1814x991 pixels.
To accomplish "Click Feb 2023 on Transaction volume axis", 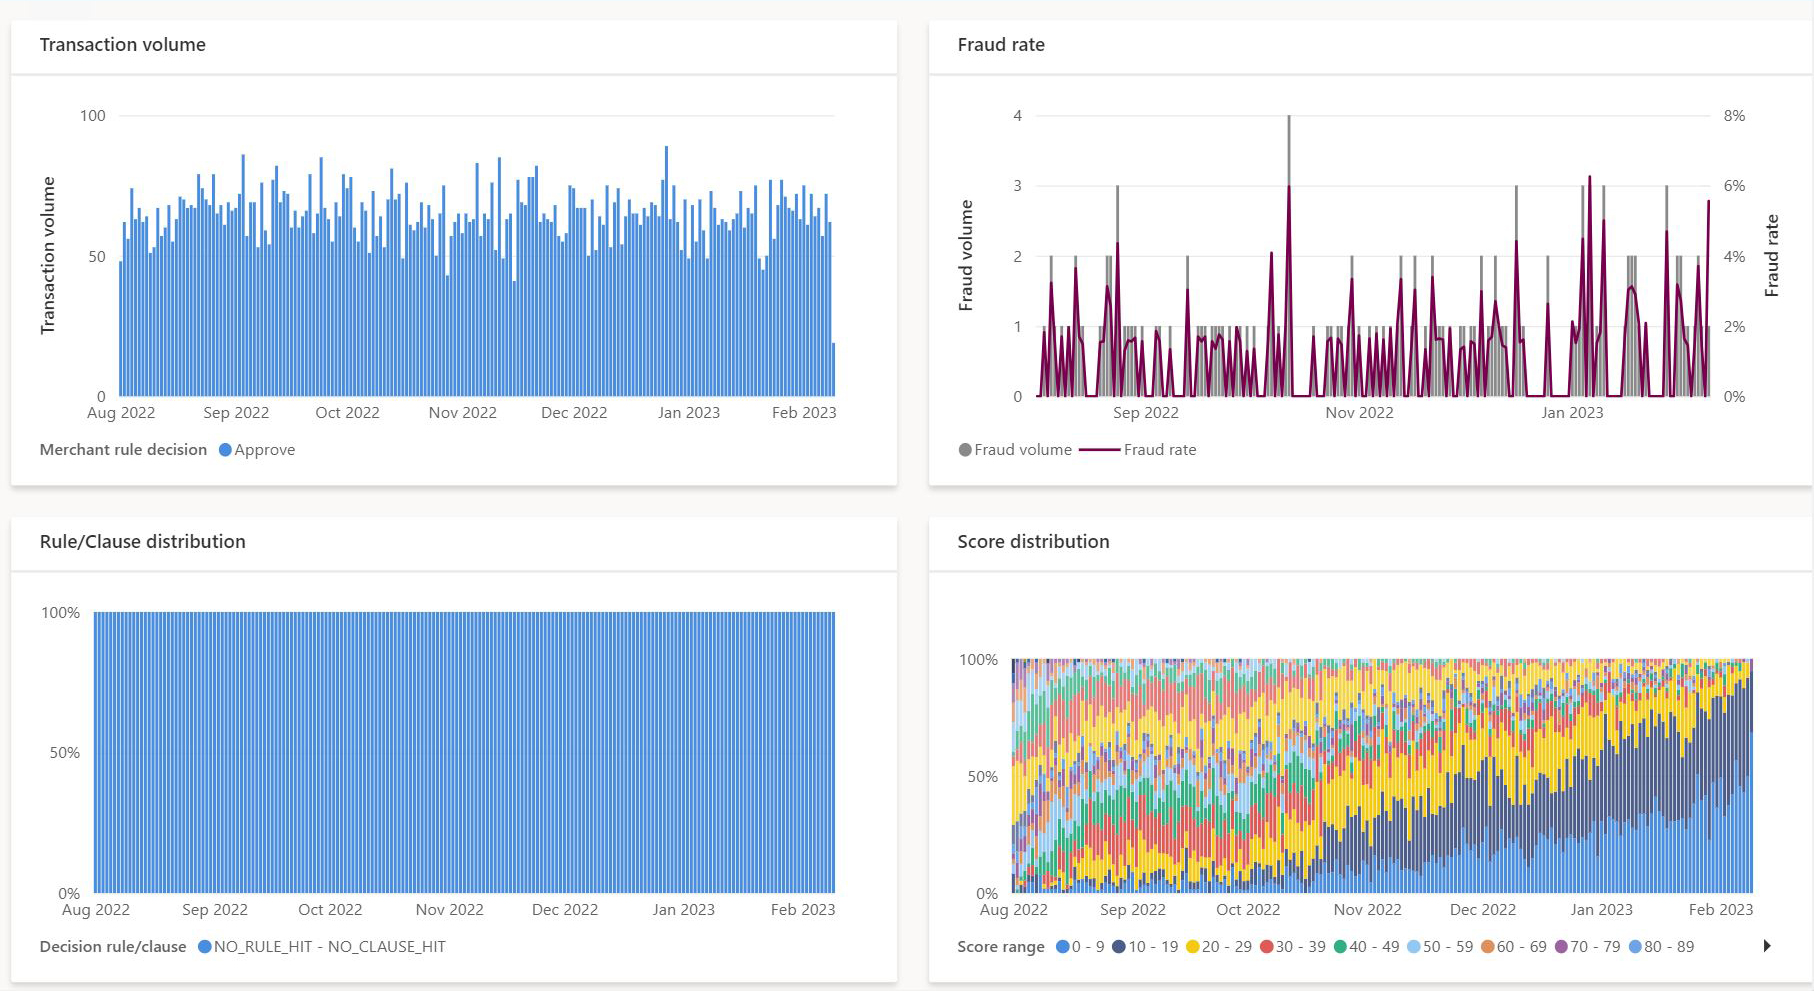I will (804, 413).
